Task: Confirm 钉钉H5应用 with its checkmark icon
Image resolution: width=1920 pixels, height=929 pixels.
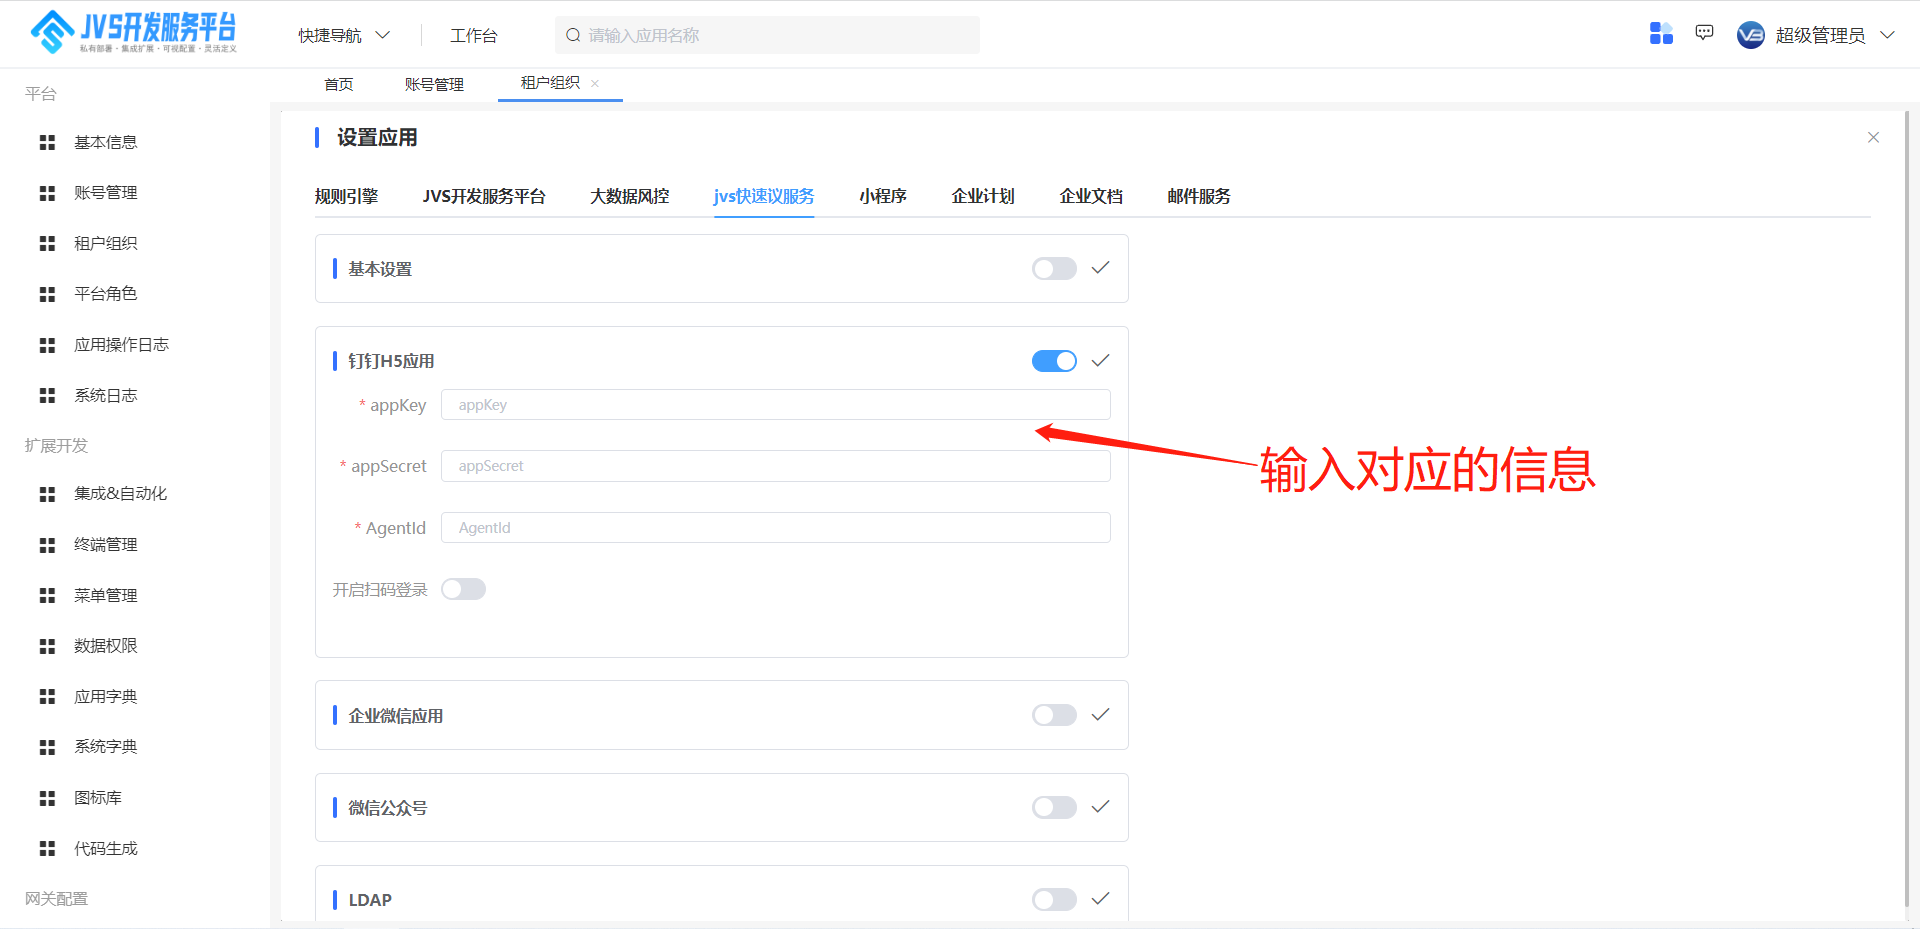Action: coord(1100,361)
